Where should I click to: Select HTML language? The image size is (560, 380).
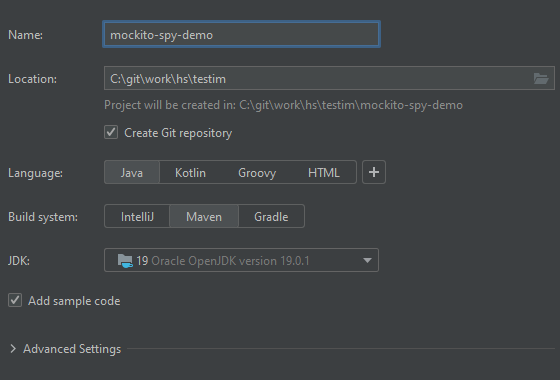[x=324, y=172]
